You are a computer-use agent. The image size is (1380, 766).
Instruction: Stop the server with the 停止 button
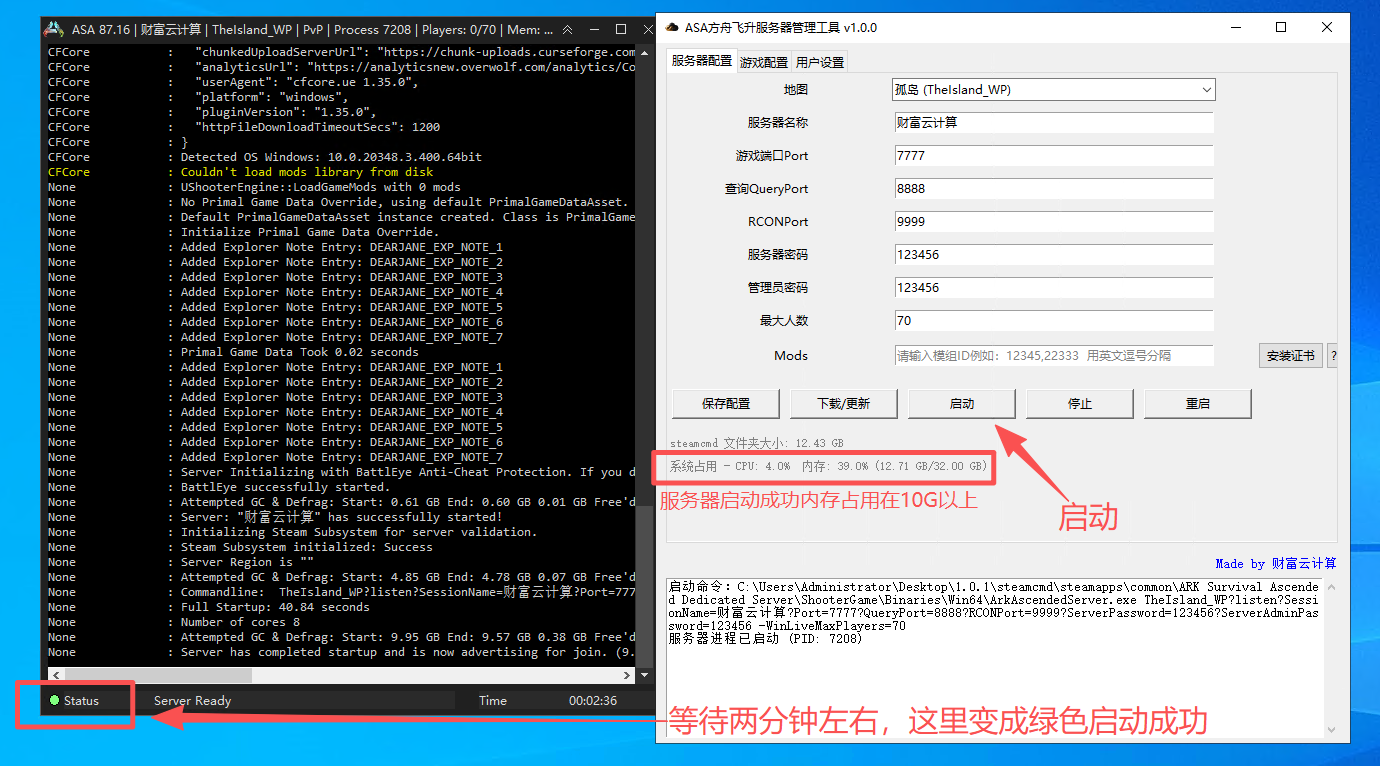1080,404
